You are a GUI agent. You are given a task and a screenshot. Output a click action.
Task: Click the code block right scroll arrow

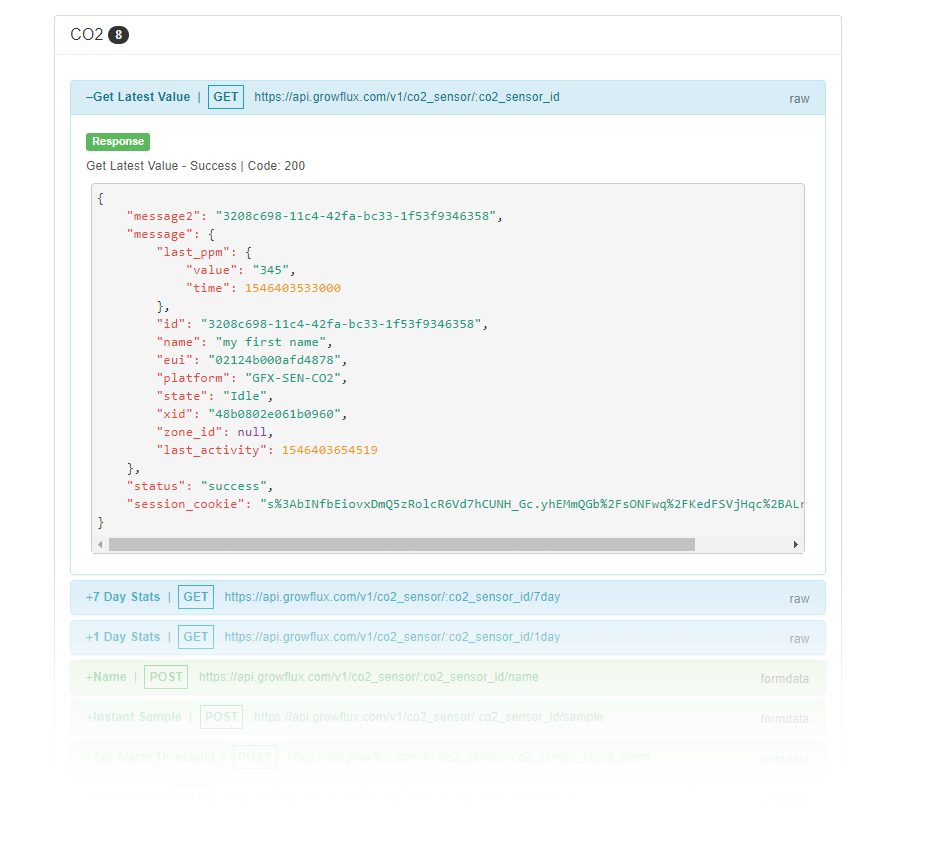[796, 545]
